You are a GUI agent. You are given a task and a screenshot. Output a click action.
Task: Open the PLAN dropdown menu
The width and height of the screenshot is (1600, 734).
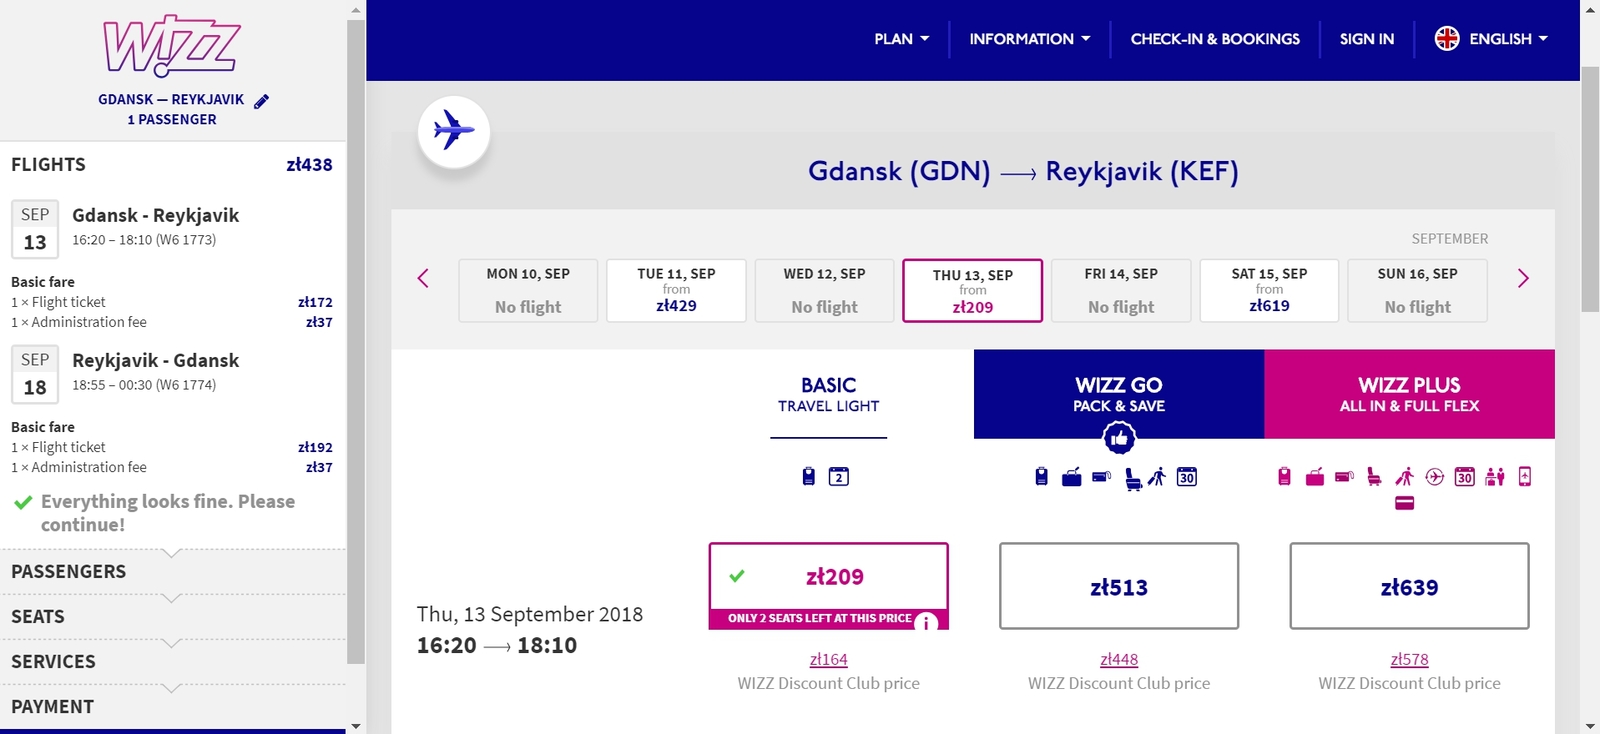(902, 39)
